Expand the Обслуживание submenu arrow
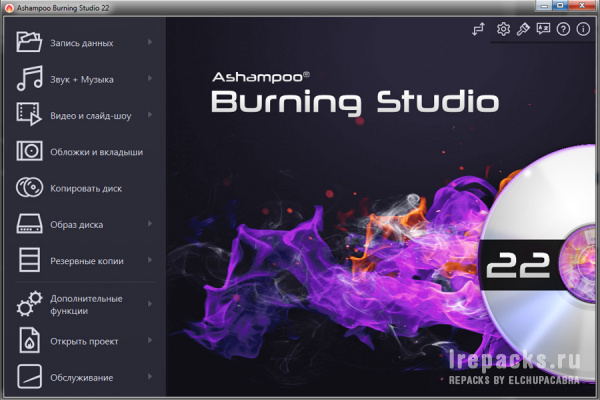The width and height of the screenshot is (600, 400). pyautogui.click(x=150, y=377)
